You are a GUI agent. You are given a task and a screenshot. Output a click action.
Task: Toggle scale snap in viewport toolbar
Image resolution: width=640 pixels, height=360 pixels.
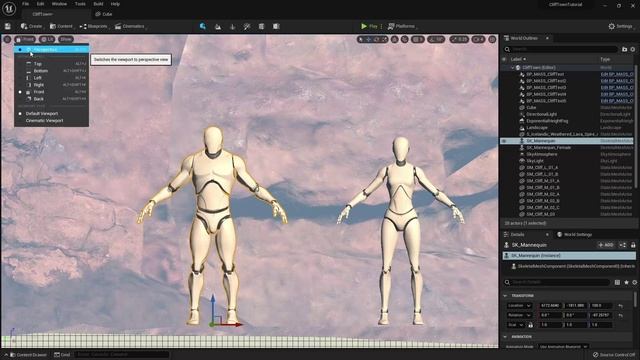point(459,39)
